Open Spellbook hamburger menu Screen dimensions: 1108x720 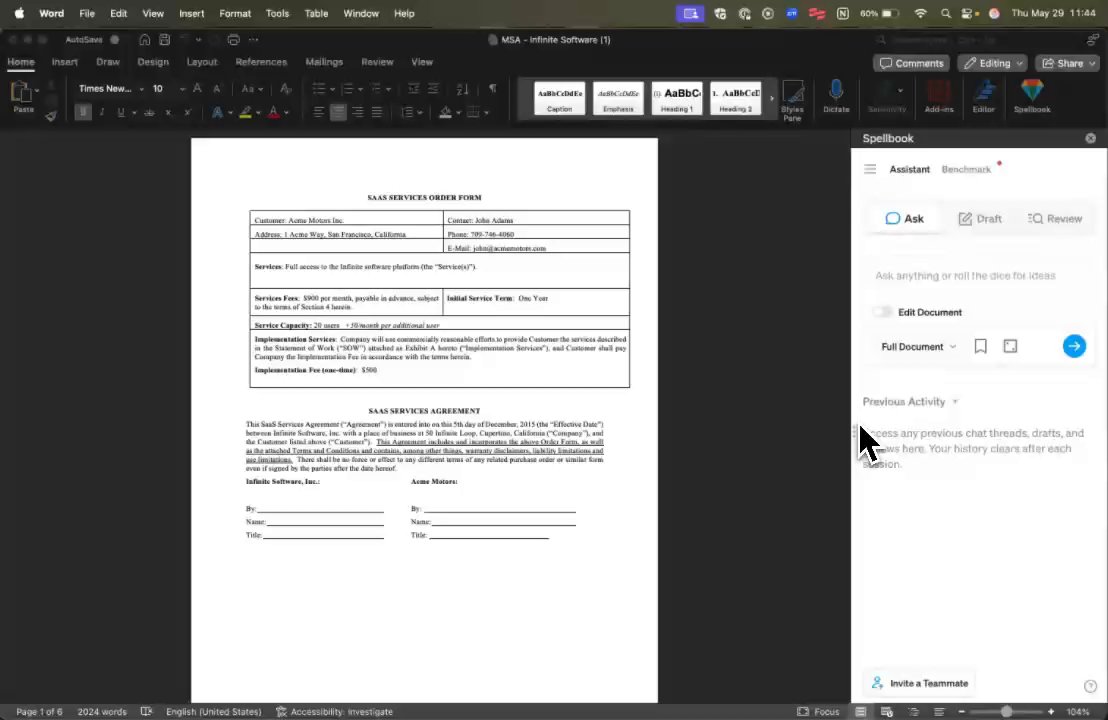click(x=870, y=169)
